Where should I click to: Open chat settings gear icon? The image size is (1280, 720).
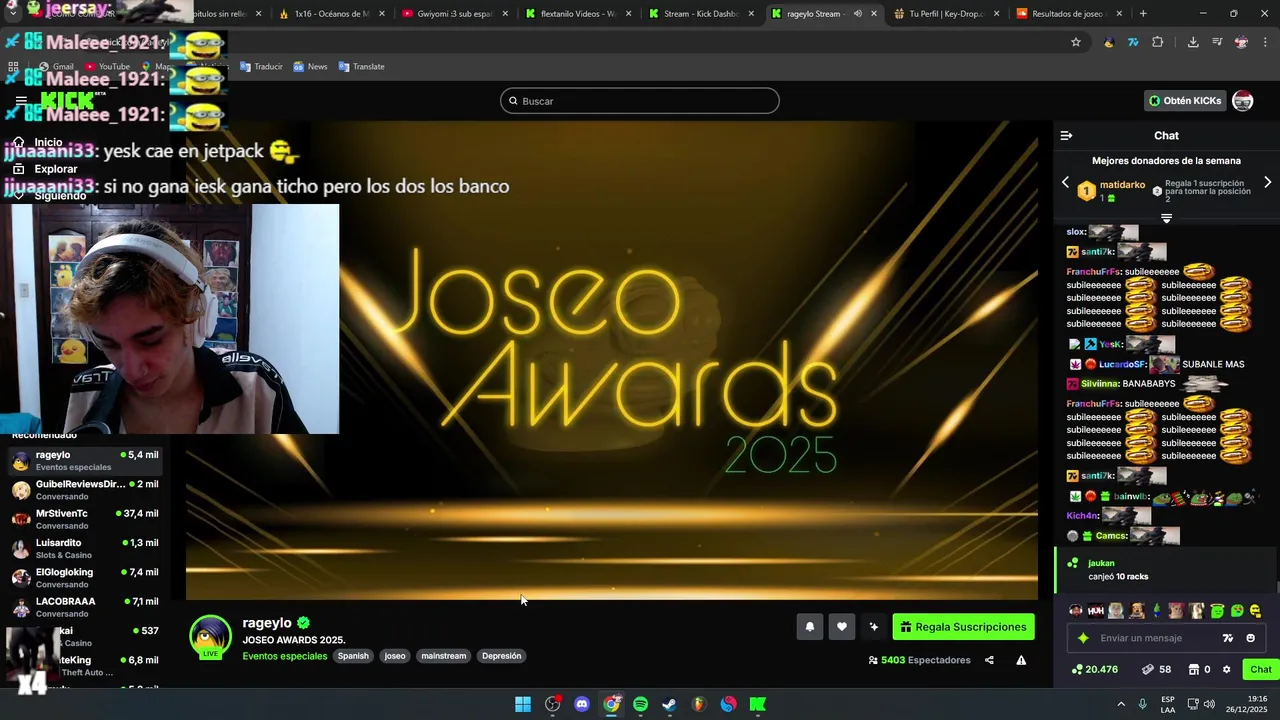1226,669
